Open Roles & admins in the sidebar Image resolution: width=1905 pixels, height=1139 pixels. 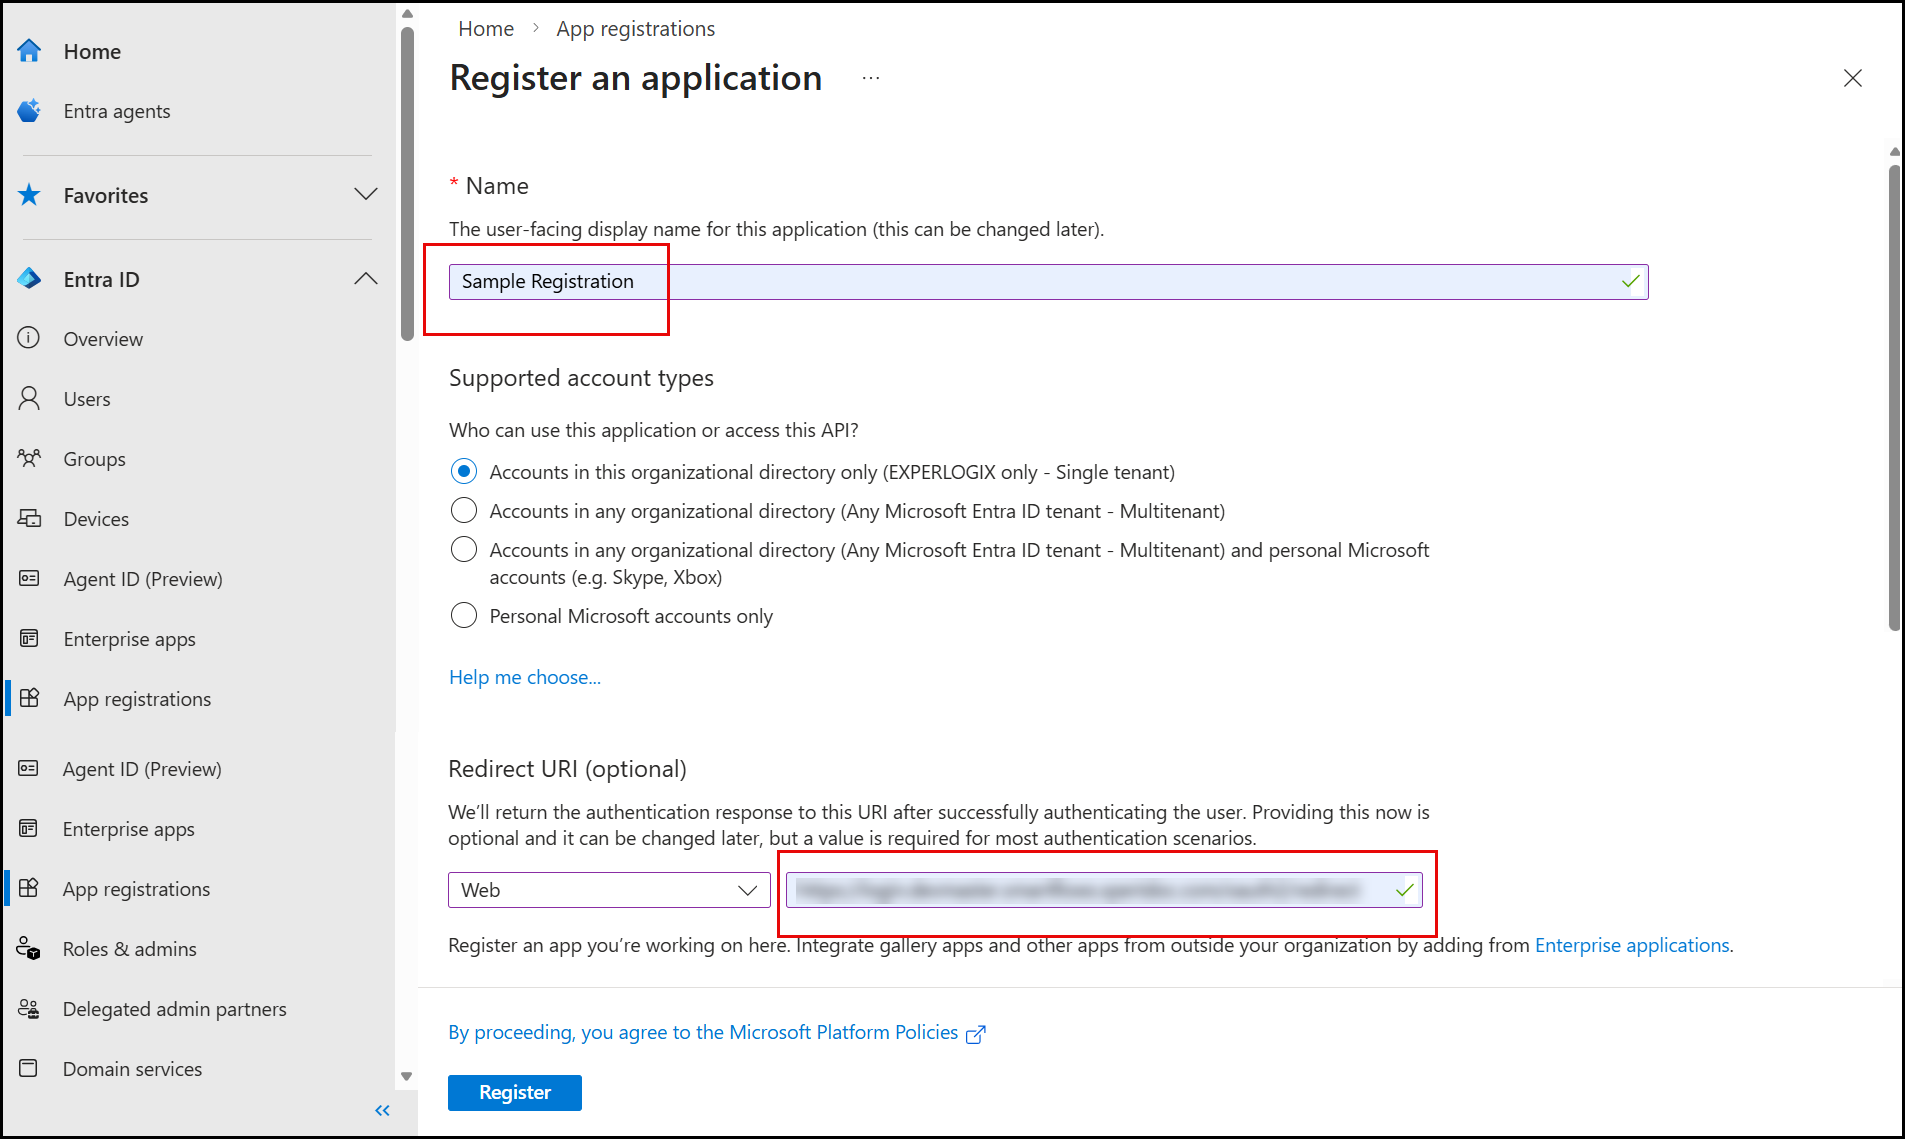130,949
